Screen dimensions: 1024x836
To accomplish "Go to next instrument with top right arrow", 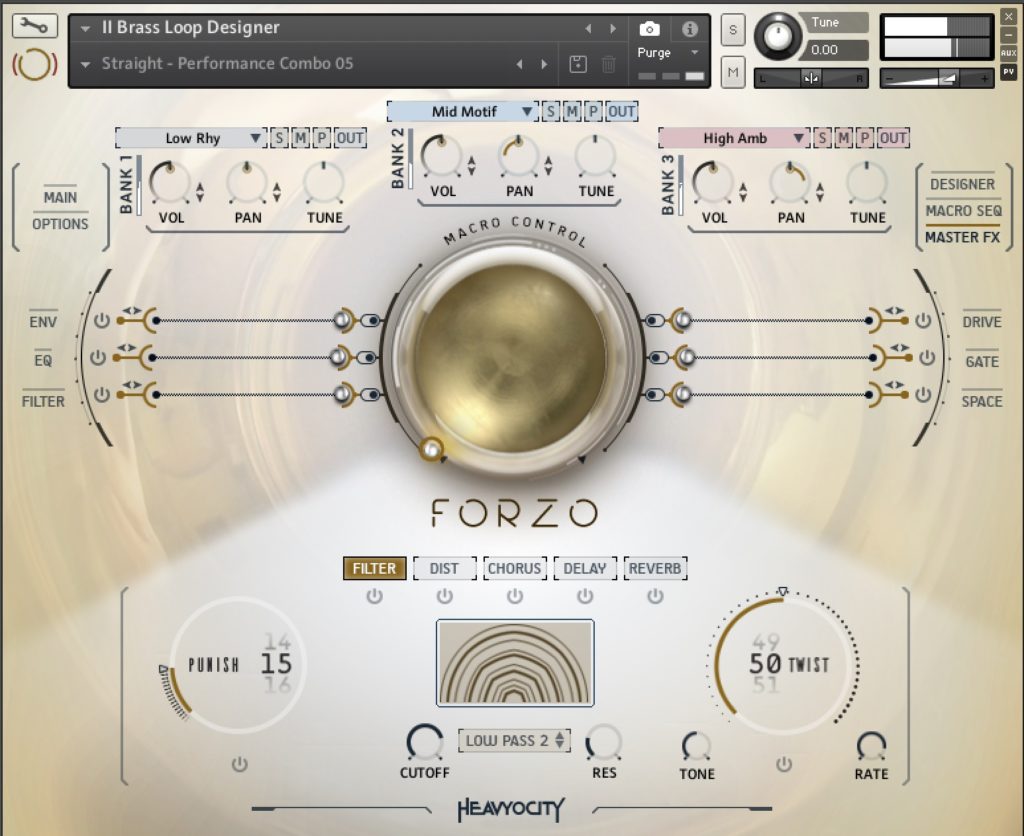I will coord(613,28).
